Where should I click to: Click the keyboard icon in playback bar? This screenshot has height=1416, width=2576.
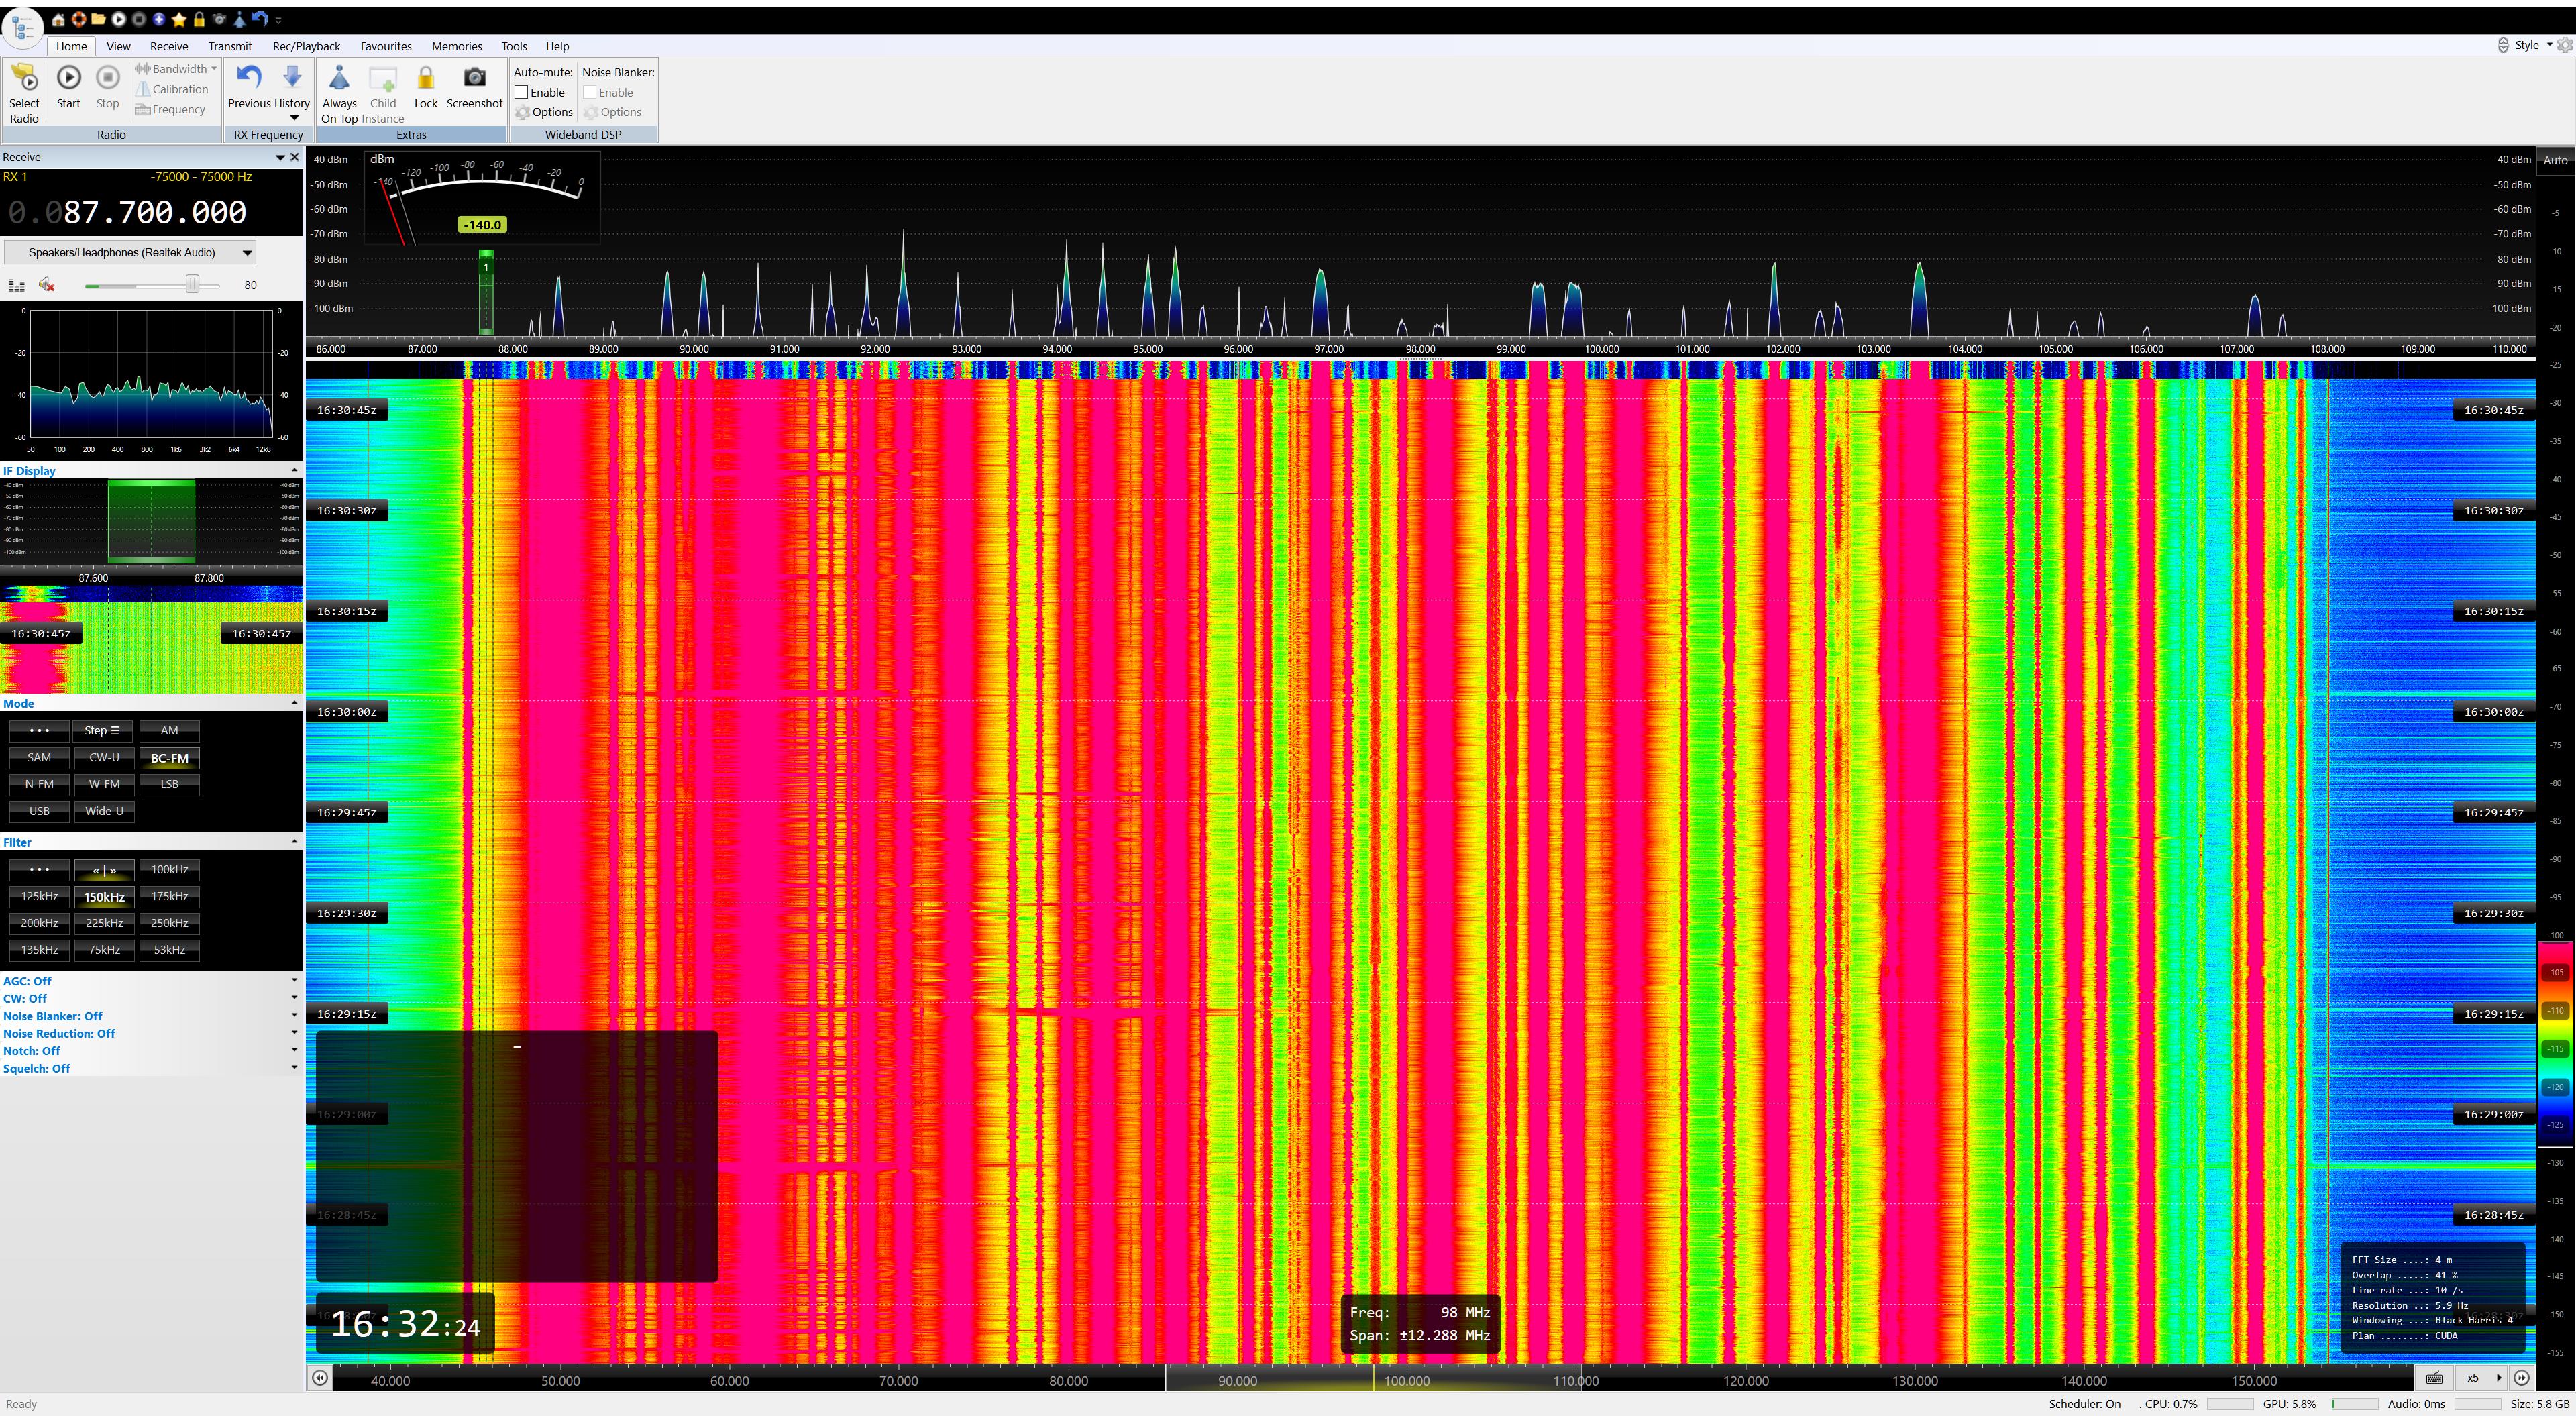tap(2434, 1378)
